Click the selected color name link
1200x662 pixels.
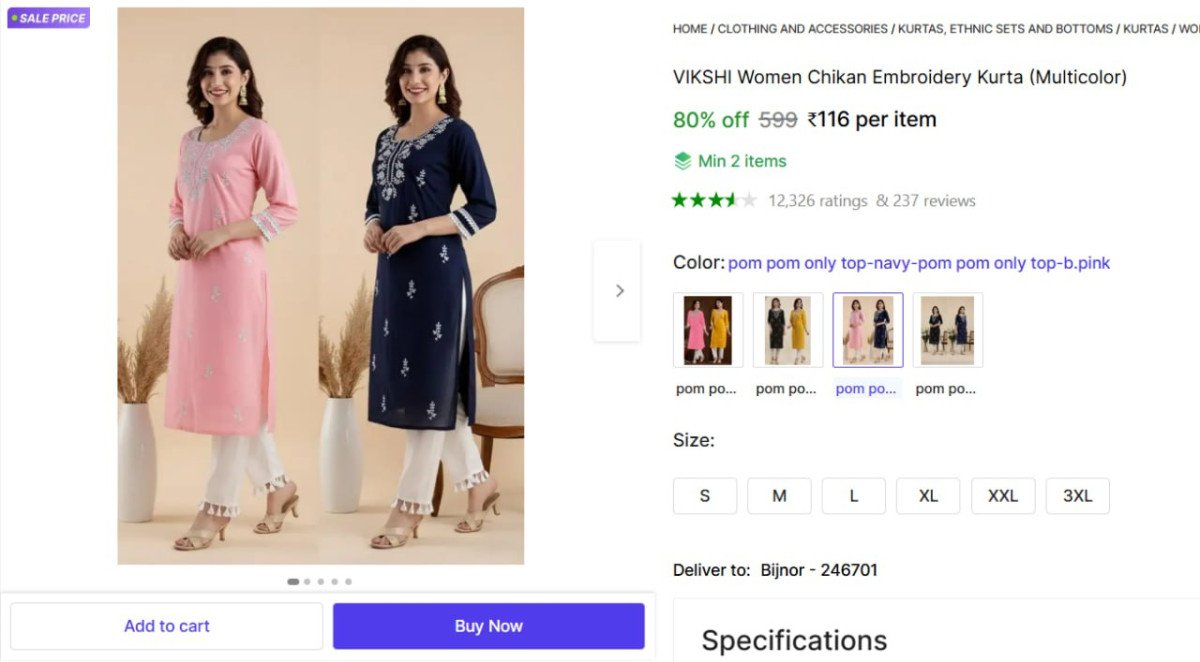[919, 262]
